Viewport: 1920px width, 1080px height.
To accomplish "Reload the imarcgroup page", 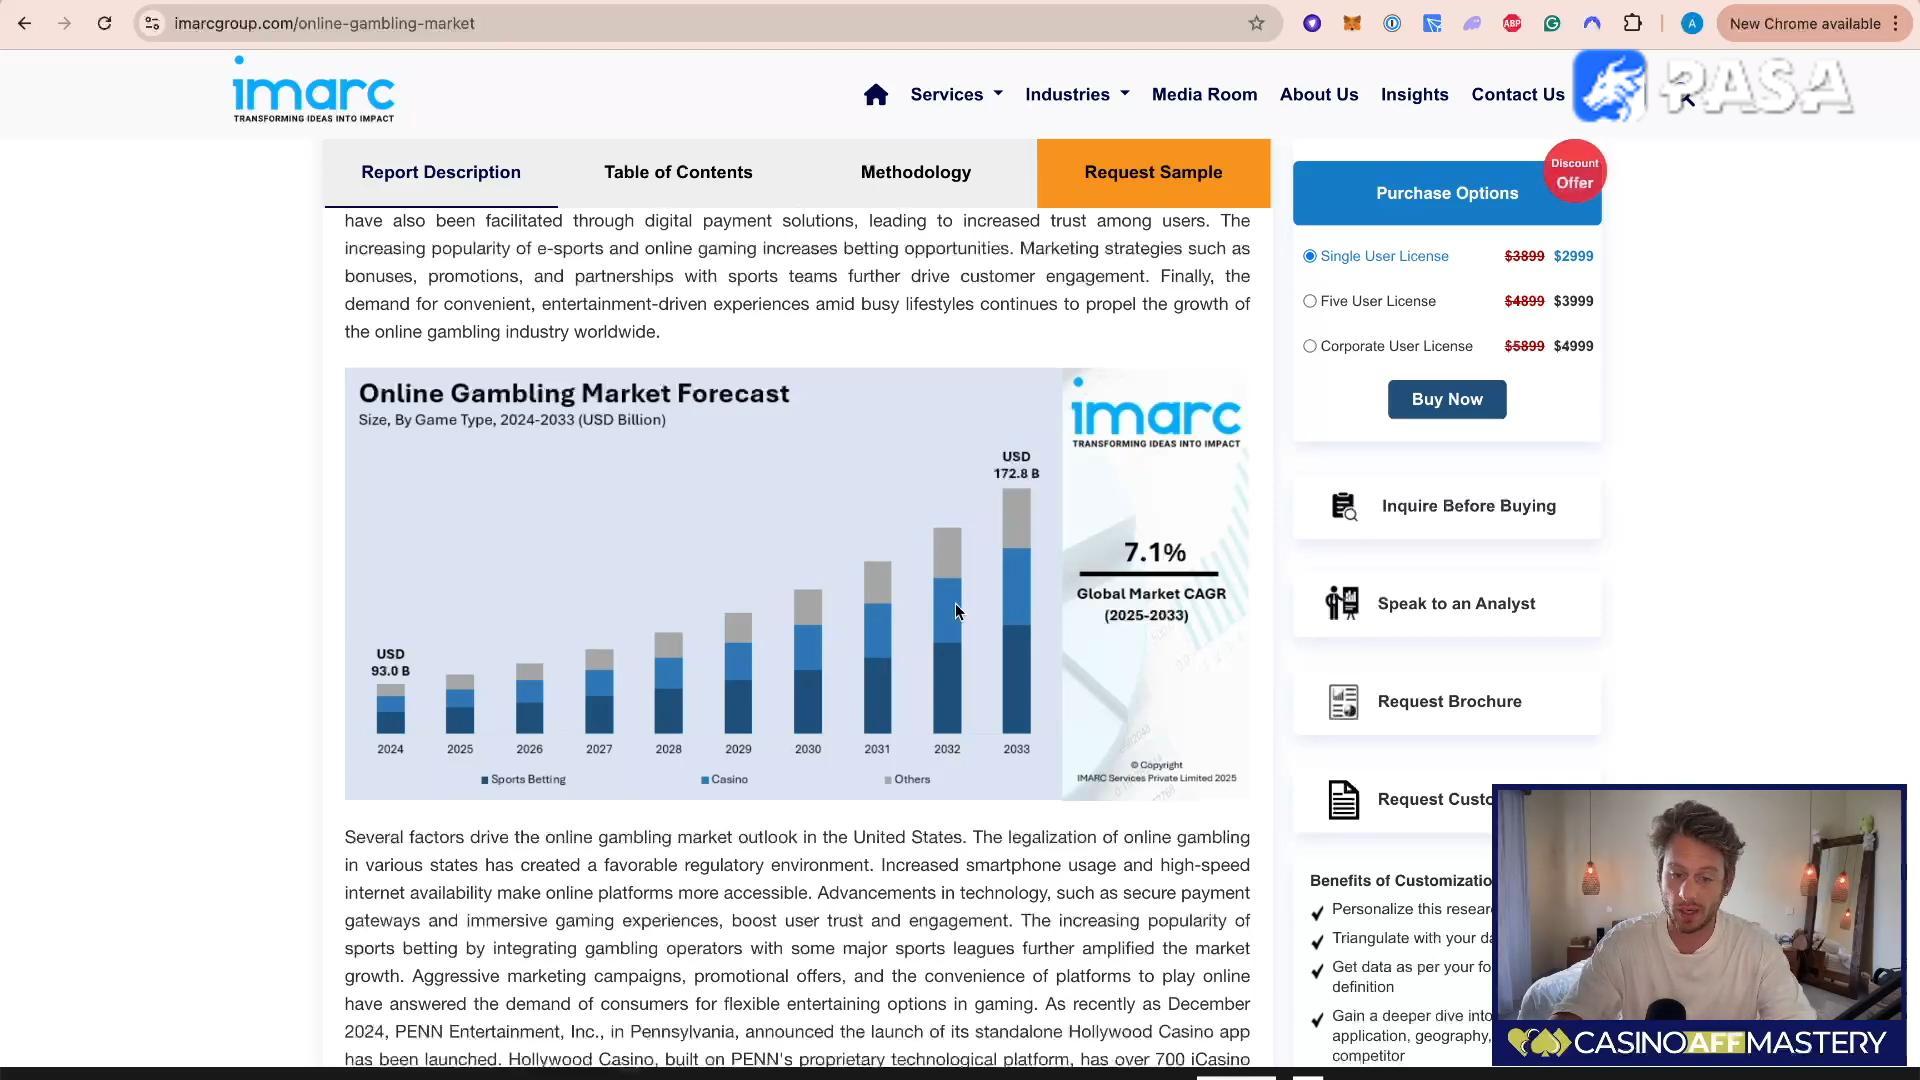I will pyautogui.click(x=104, y=23).
